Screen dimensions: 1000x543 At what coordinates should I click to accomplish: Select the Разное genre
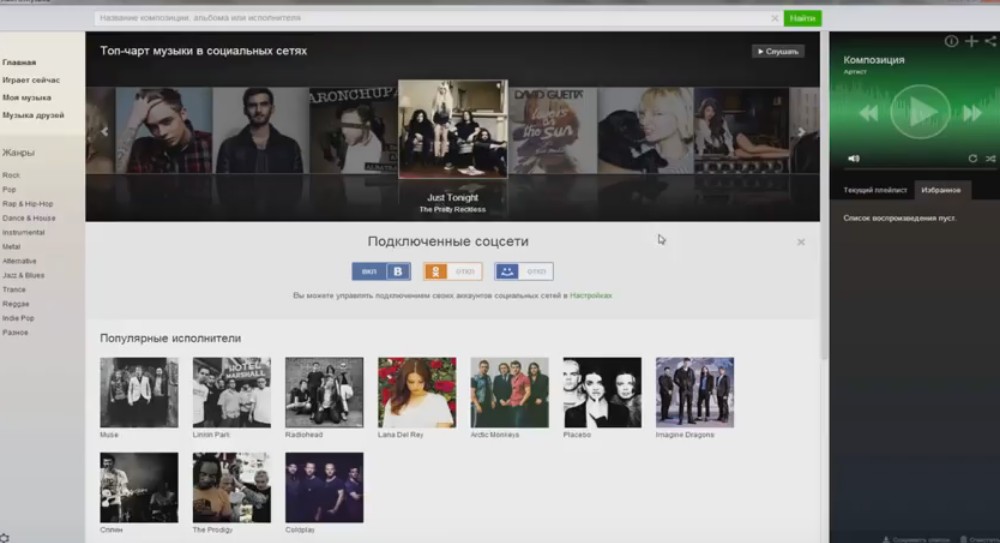point(15,332)
